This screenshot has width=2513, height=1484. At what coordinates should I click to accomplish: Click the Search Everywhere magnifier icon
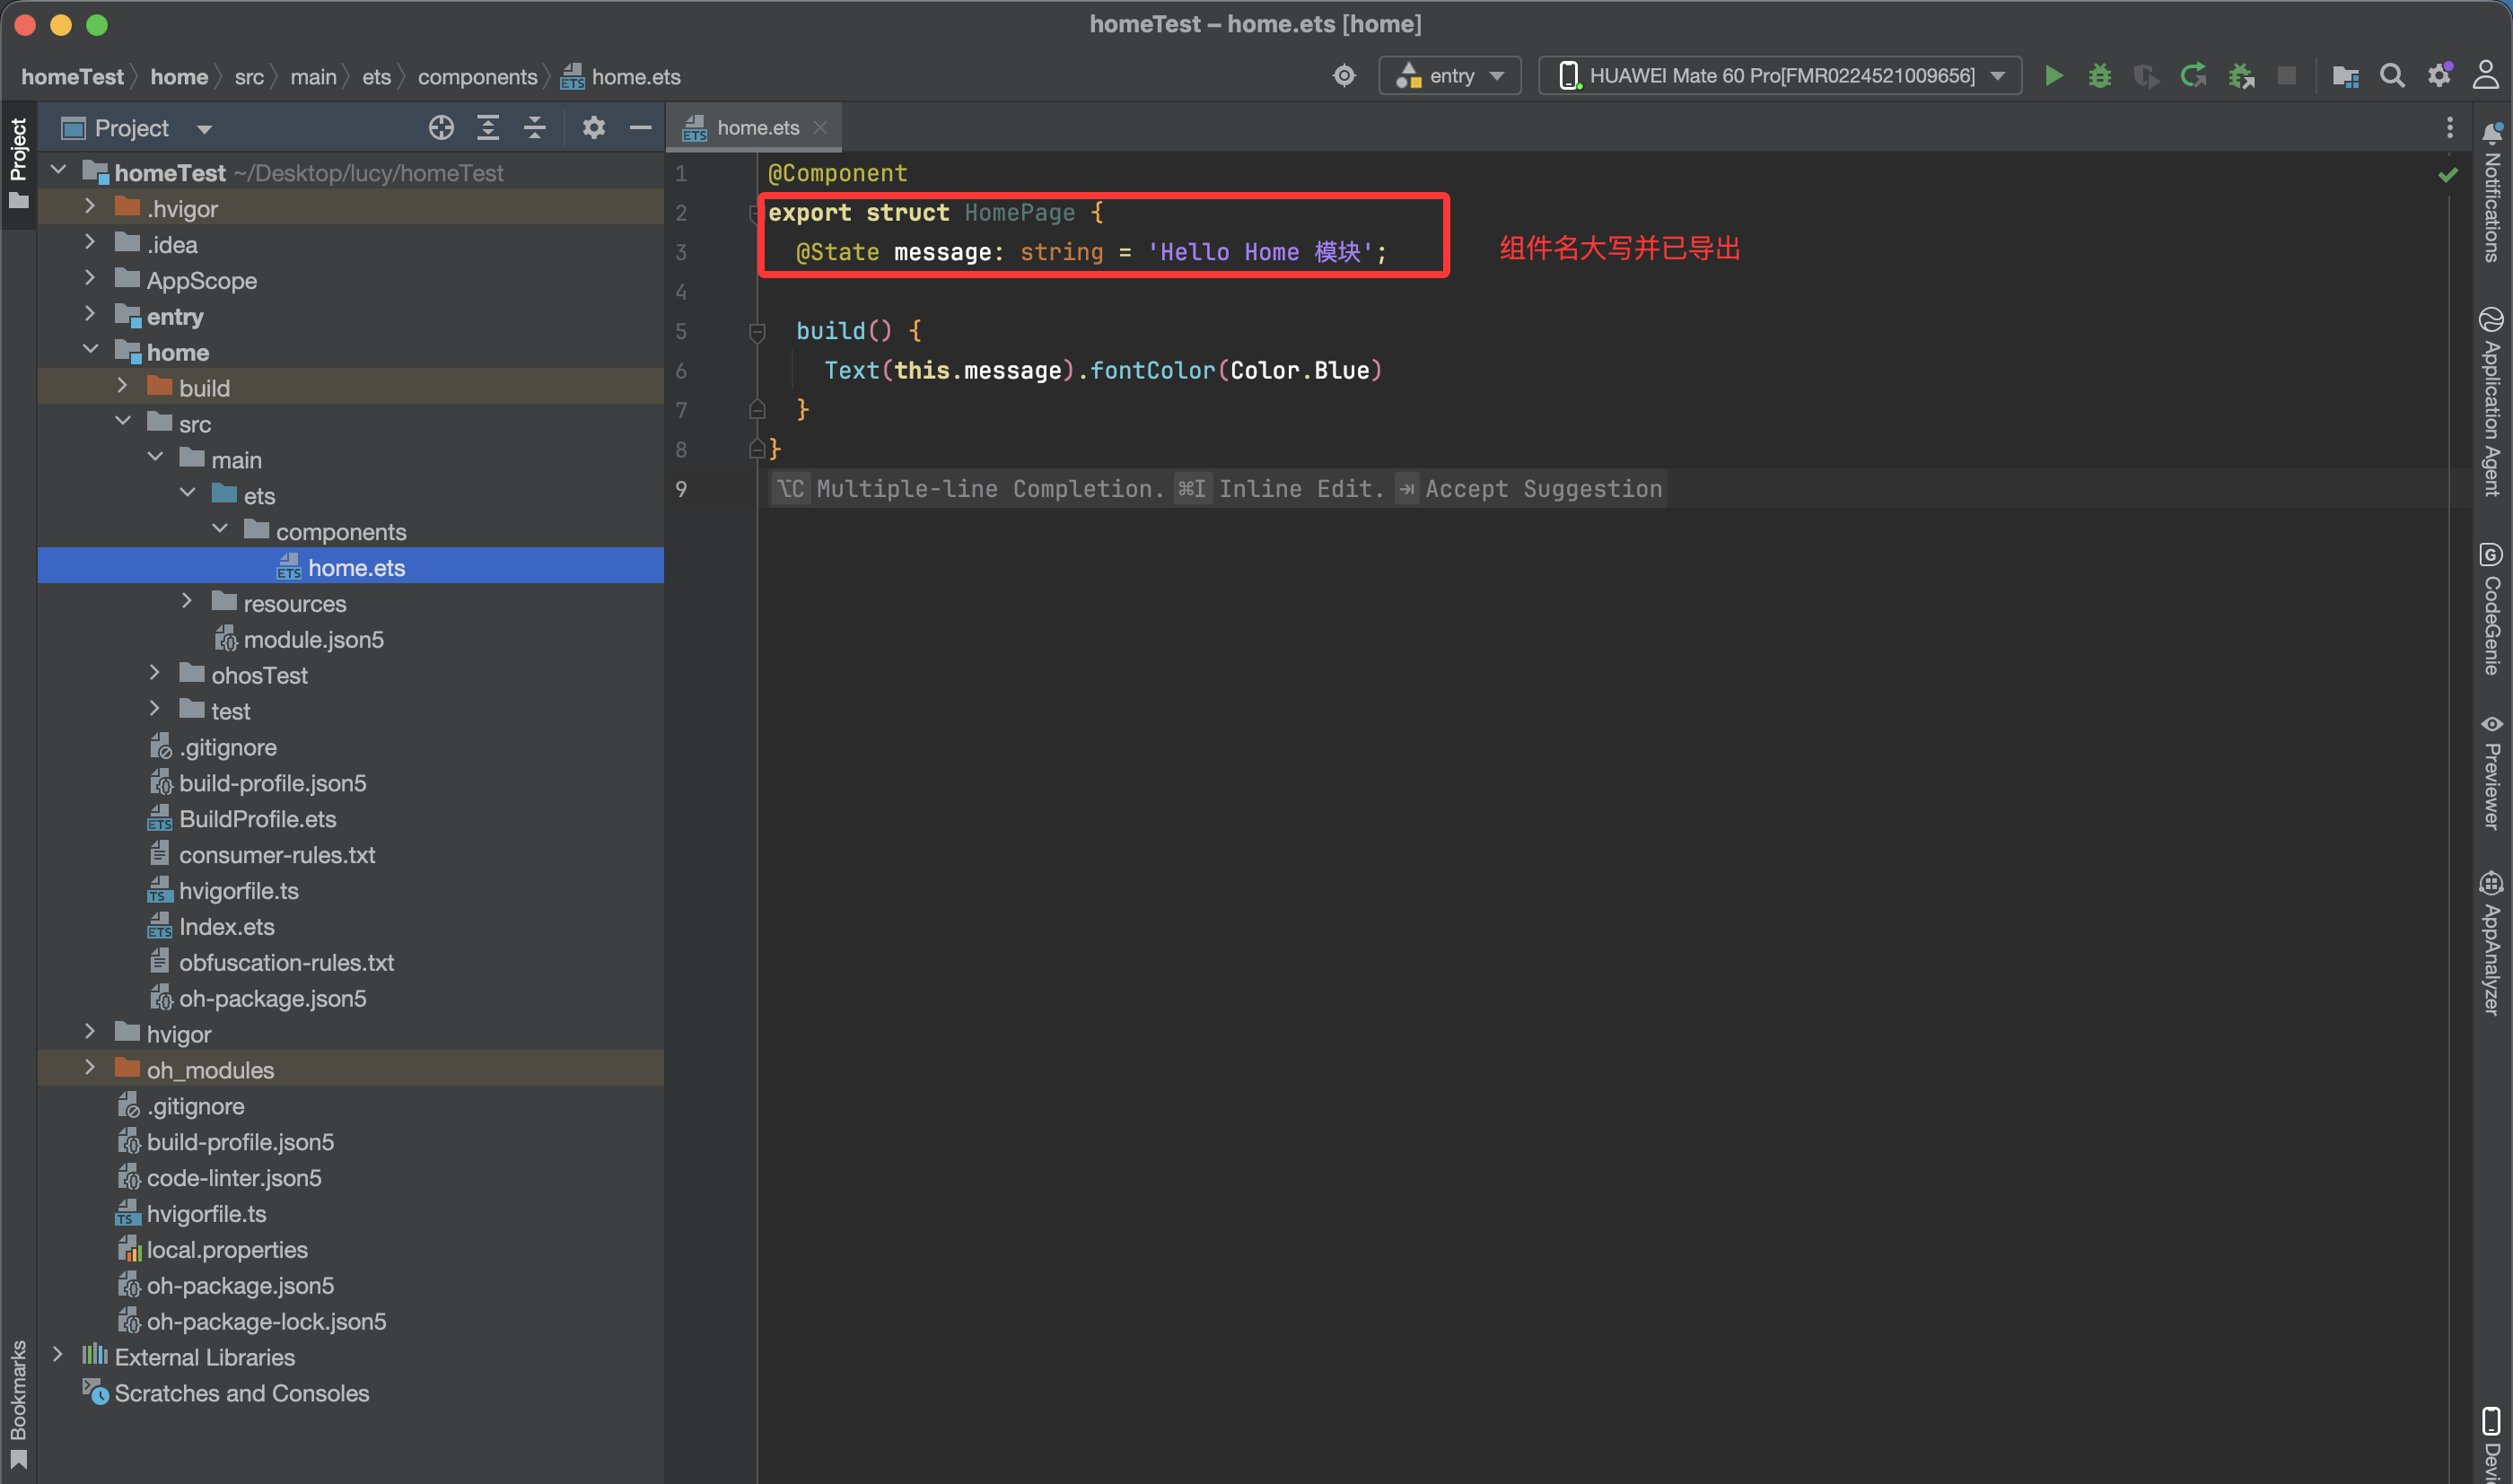click(2392, 76)
